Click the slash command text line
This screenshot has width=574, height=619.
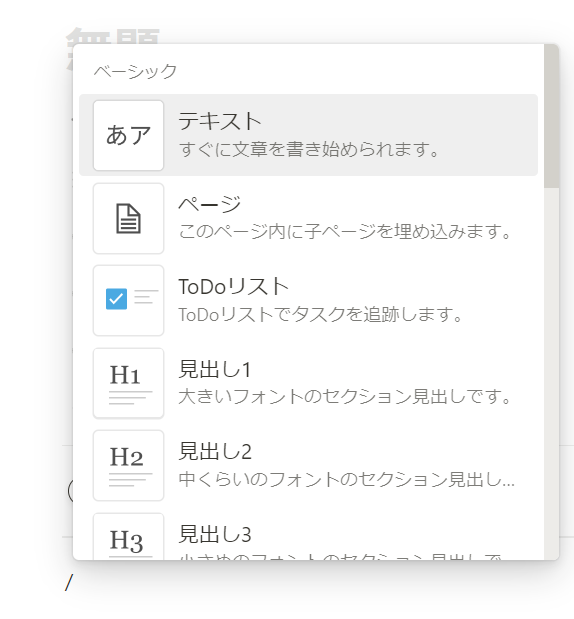(69, 583)
